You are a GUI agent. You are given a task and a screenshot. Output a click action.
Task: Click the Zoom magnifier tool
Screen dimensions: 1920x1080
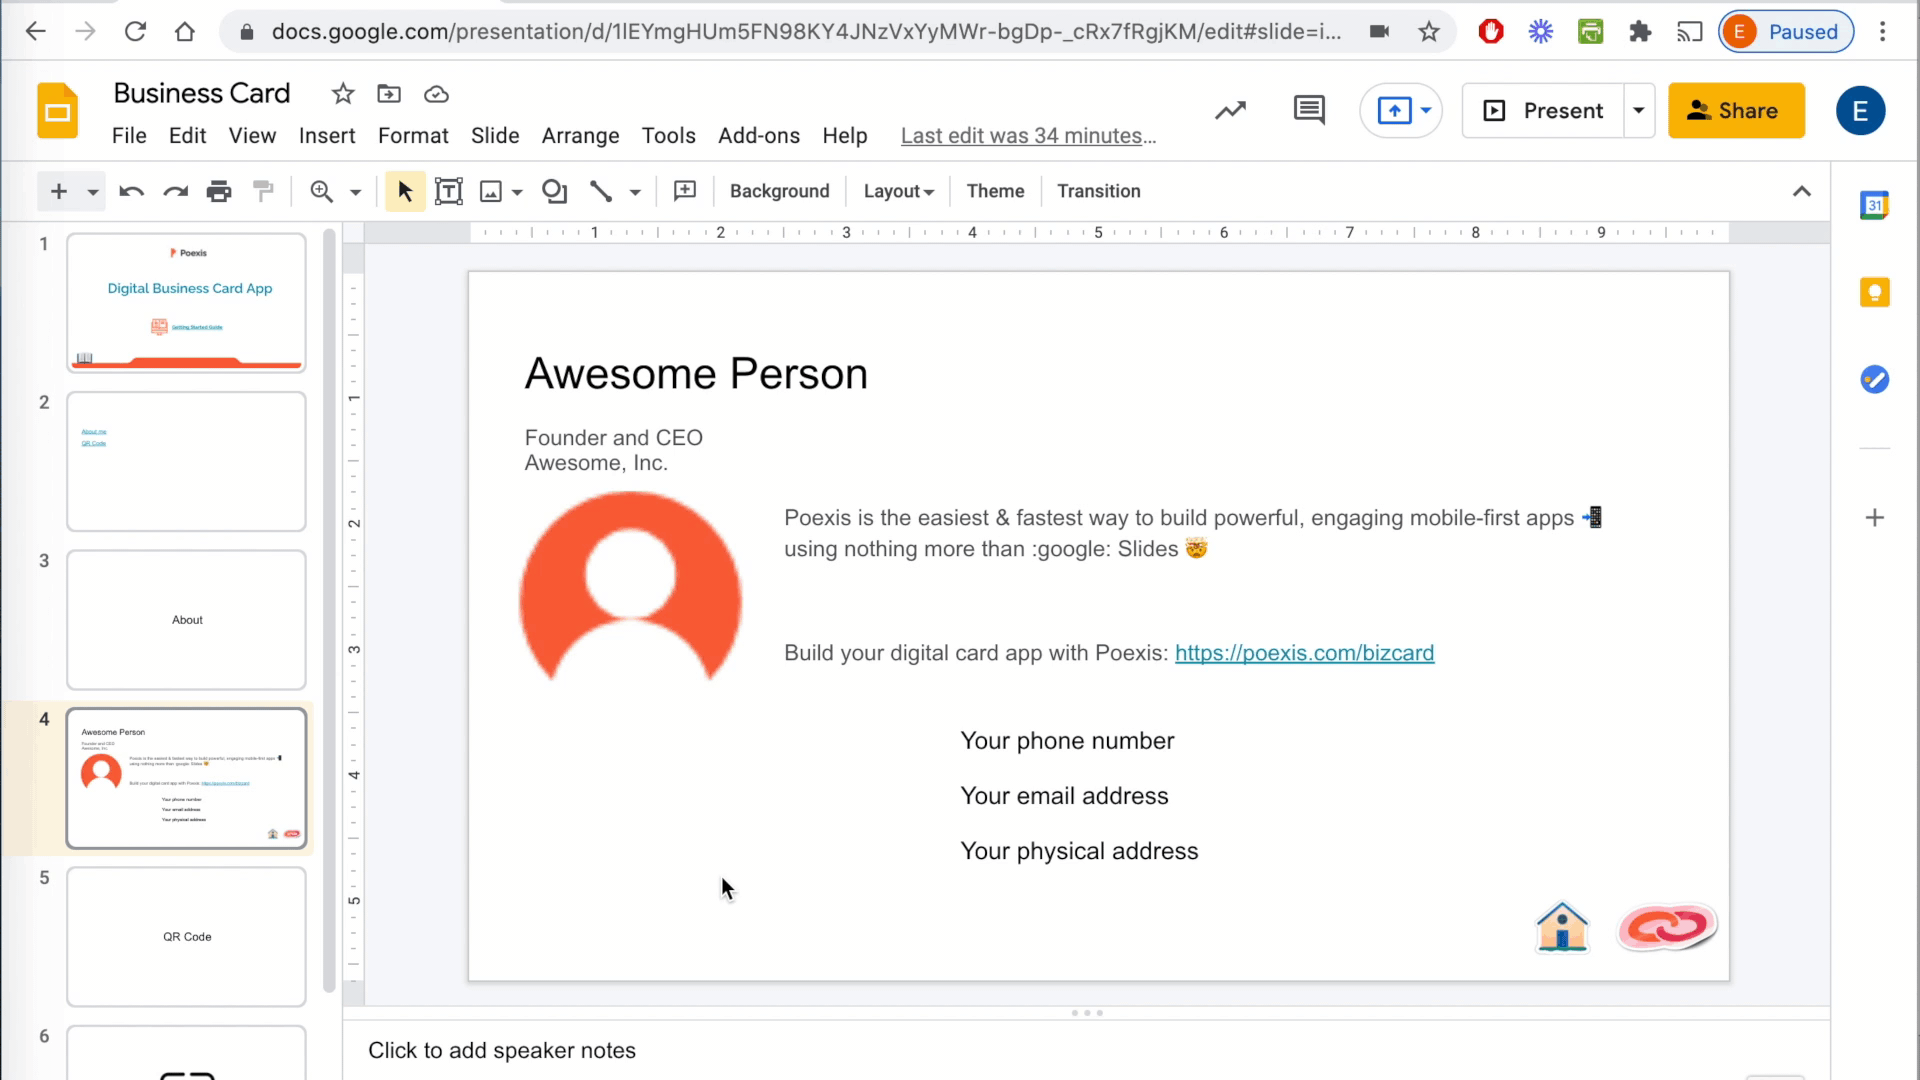coord(321,191)
